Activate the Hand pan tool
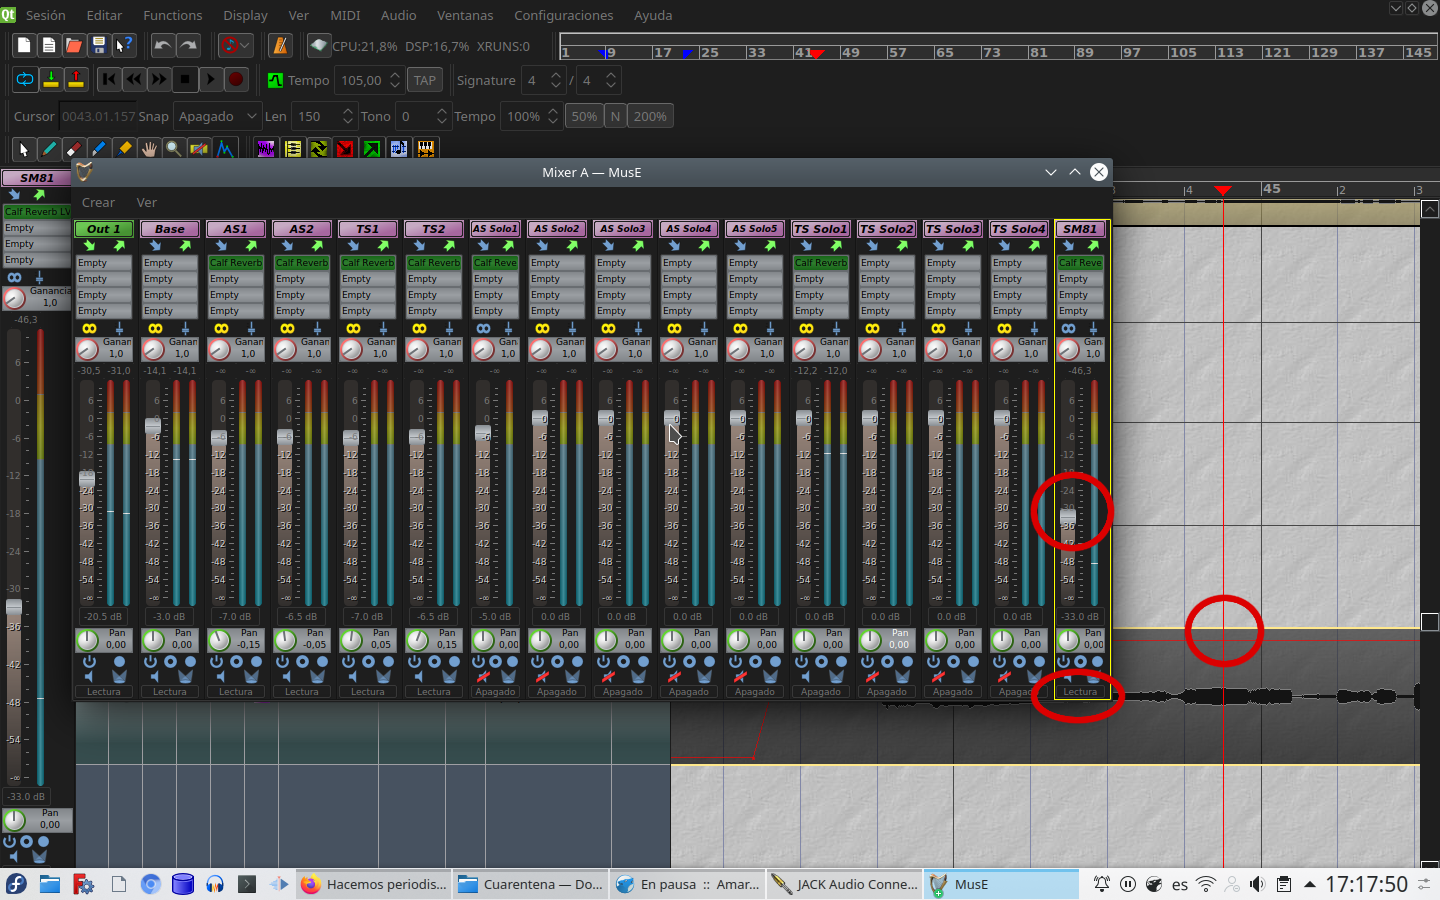 (150, 148)
